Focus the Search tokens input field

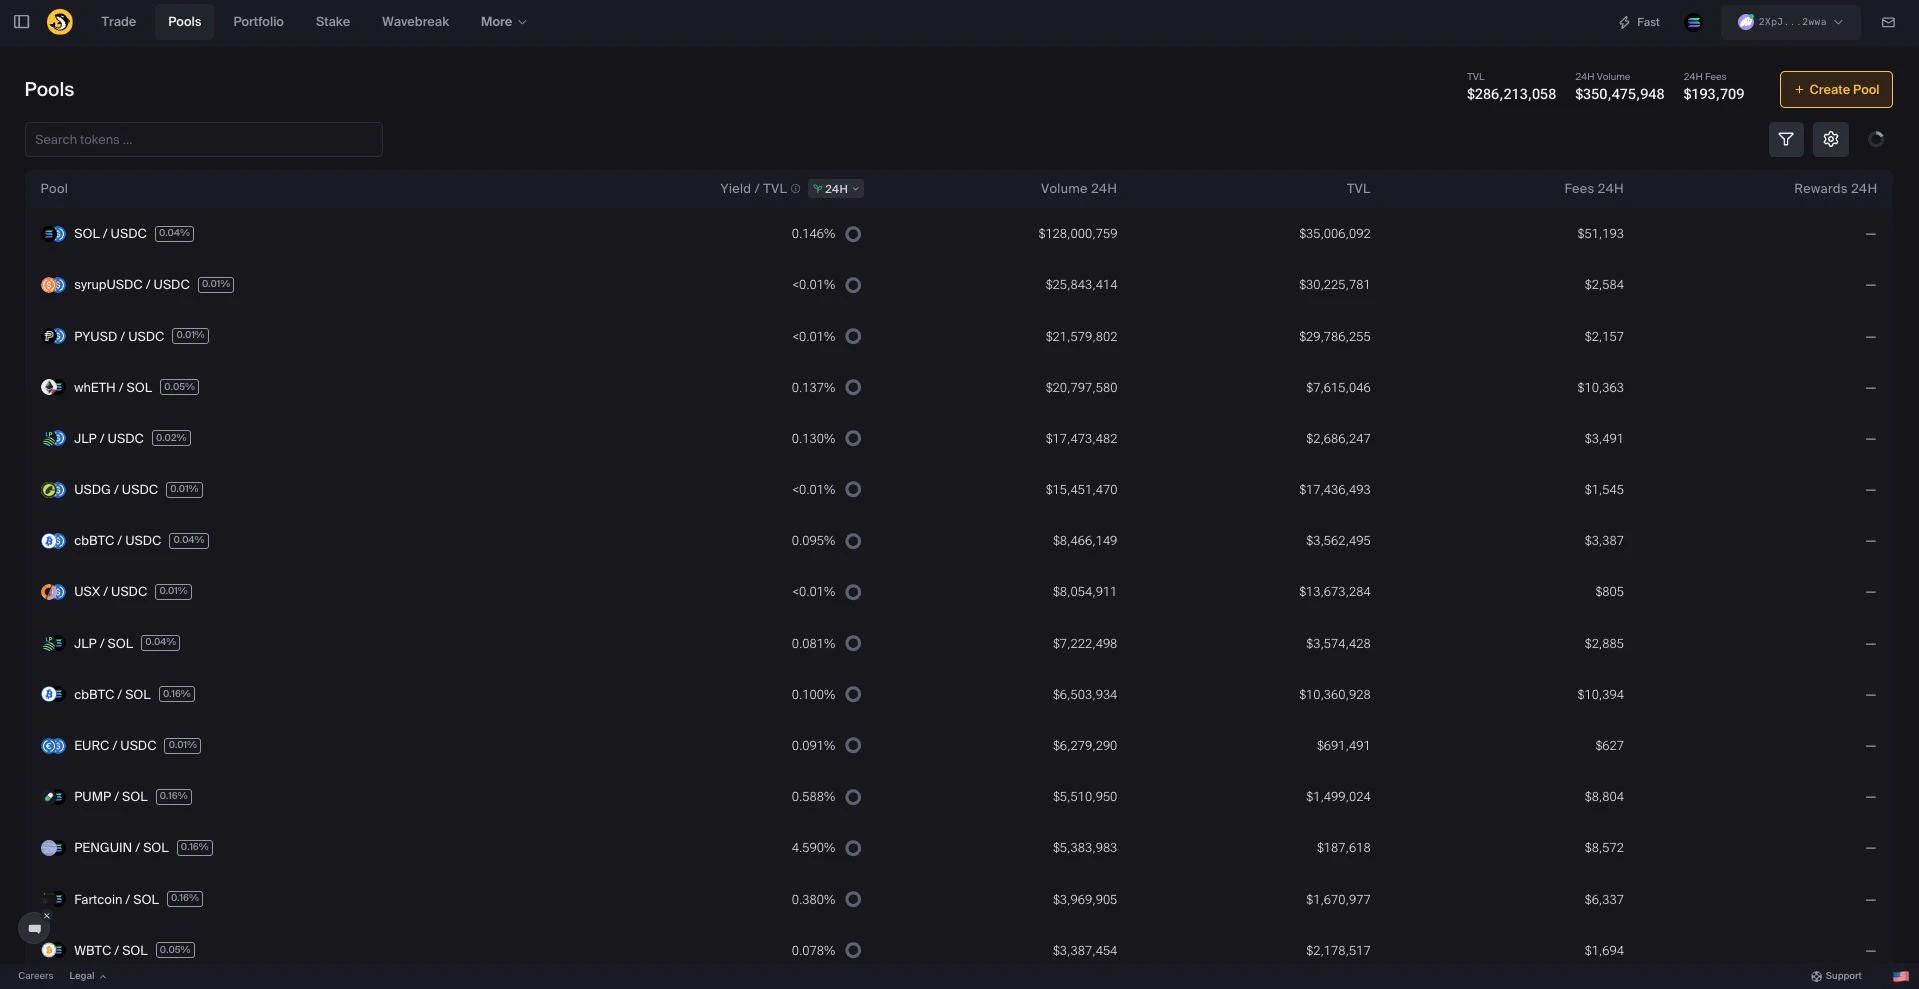[204, 139]
